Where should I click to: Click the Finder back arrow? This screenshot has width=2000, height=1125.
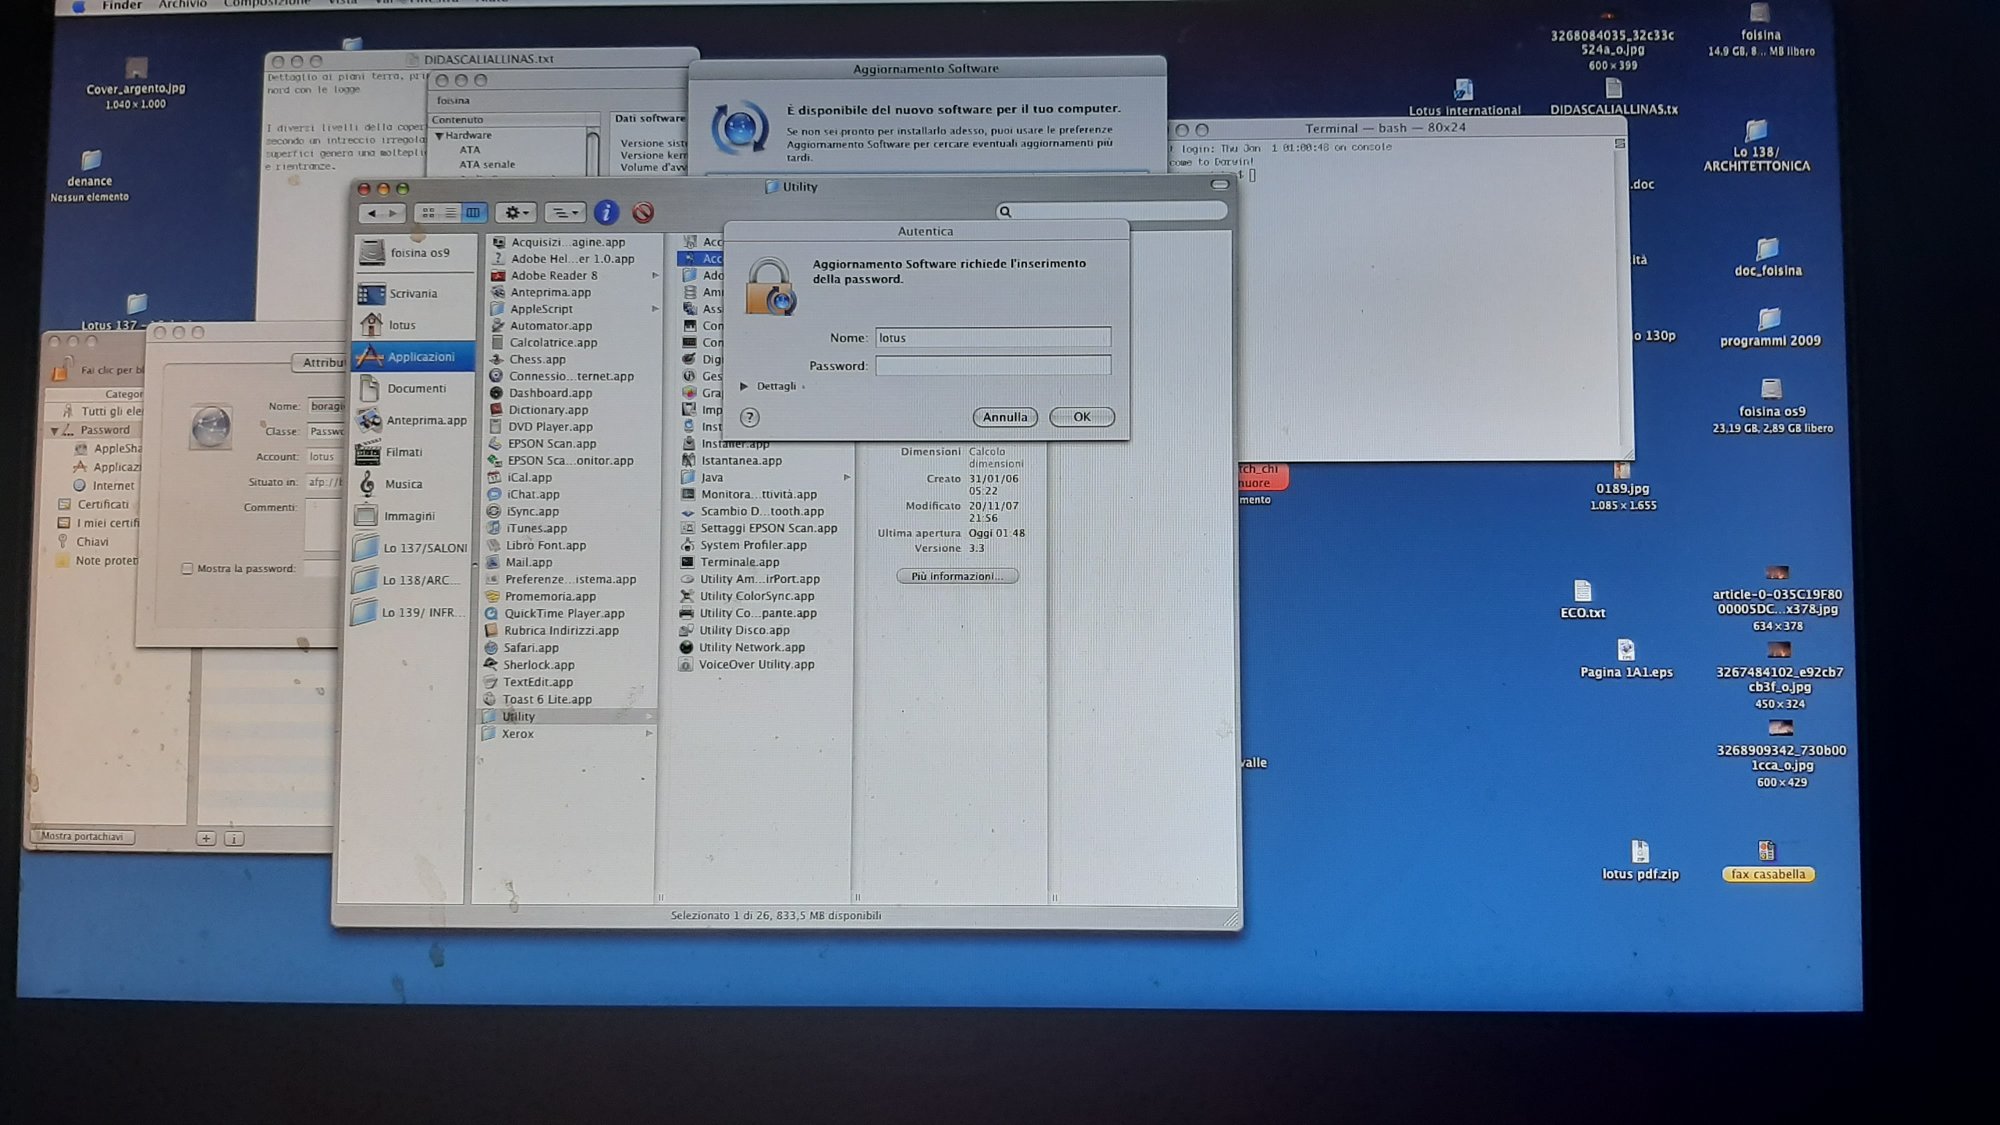coord(372,213)
